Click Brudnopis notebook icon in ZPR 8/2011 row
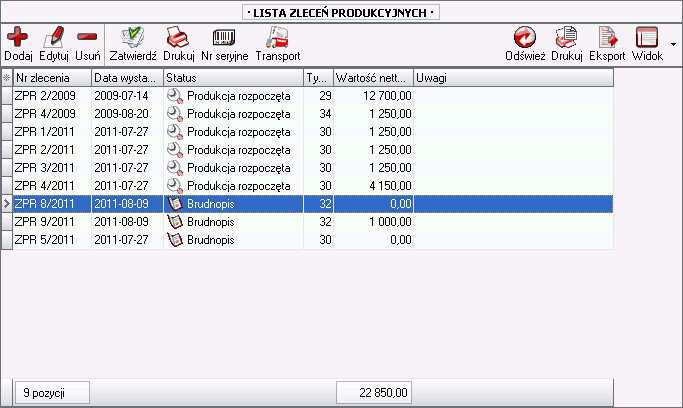683x408 pixels. pos(175,204)
